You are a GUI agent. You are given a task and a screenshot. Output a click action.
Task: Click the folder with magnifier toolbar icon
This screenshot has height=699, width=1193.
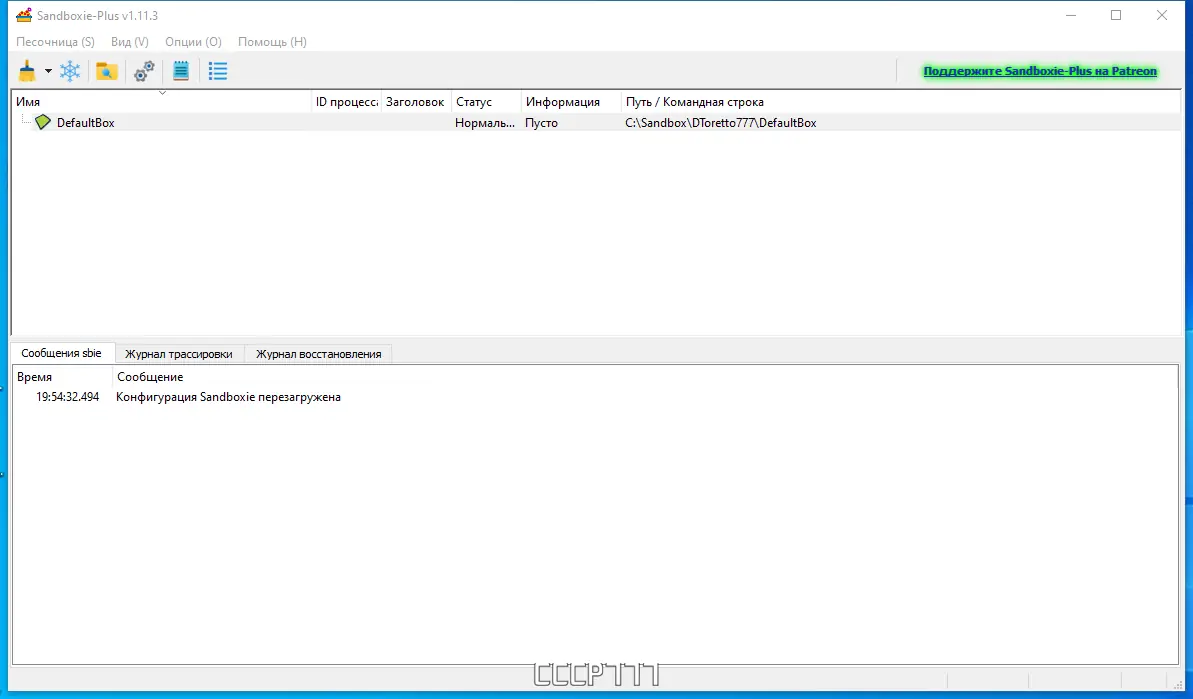click(x=107, y=71)
